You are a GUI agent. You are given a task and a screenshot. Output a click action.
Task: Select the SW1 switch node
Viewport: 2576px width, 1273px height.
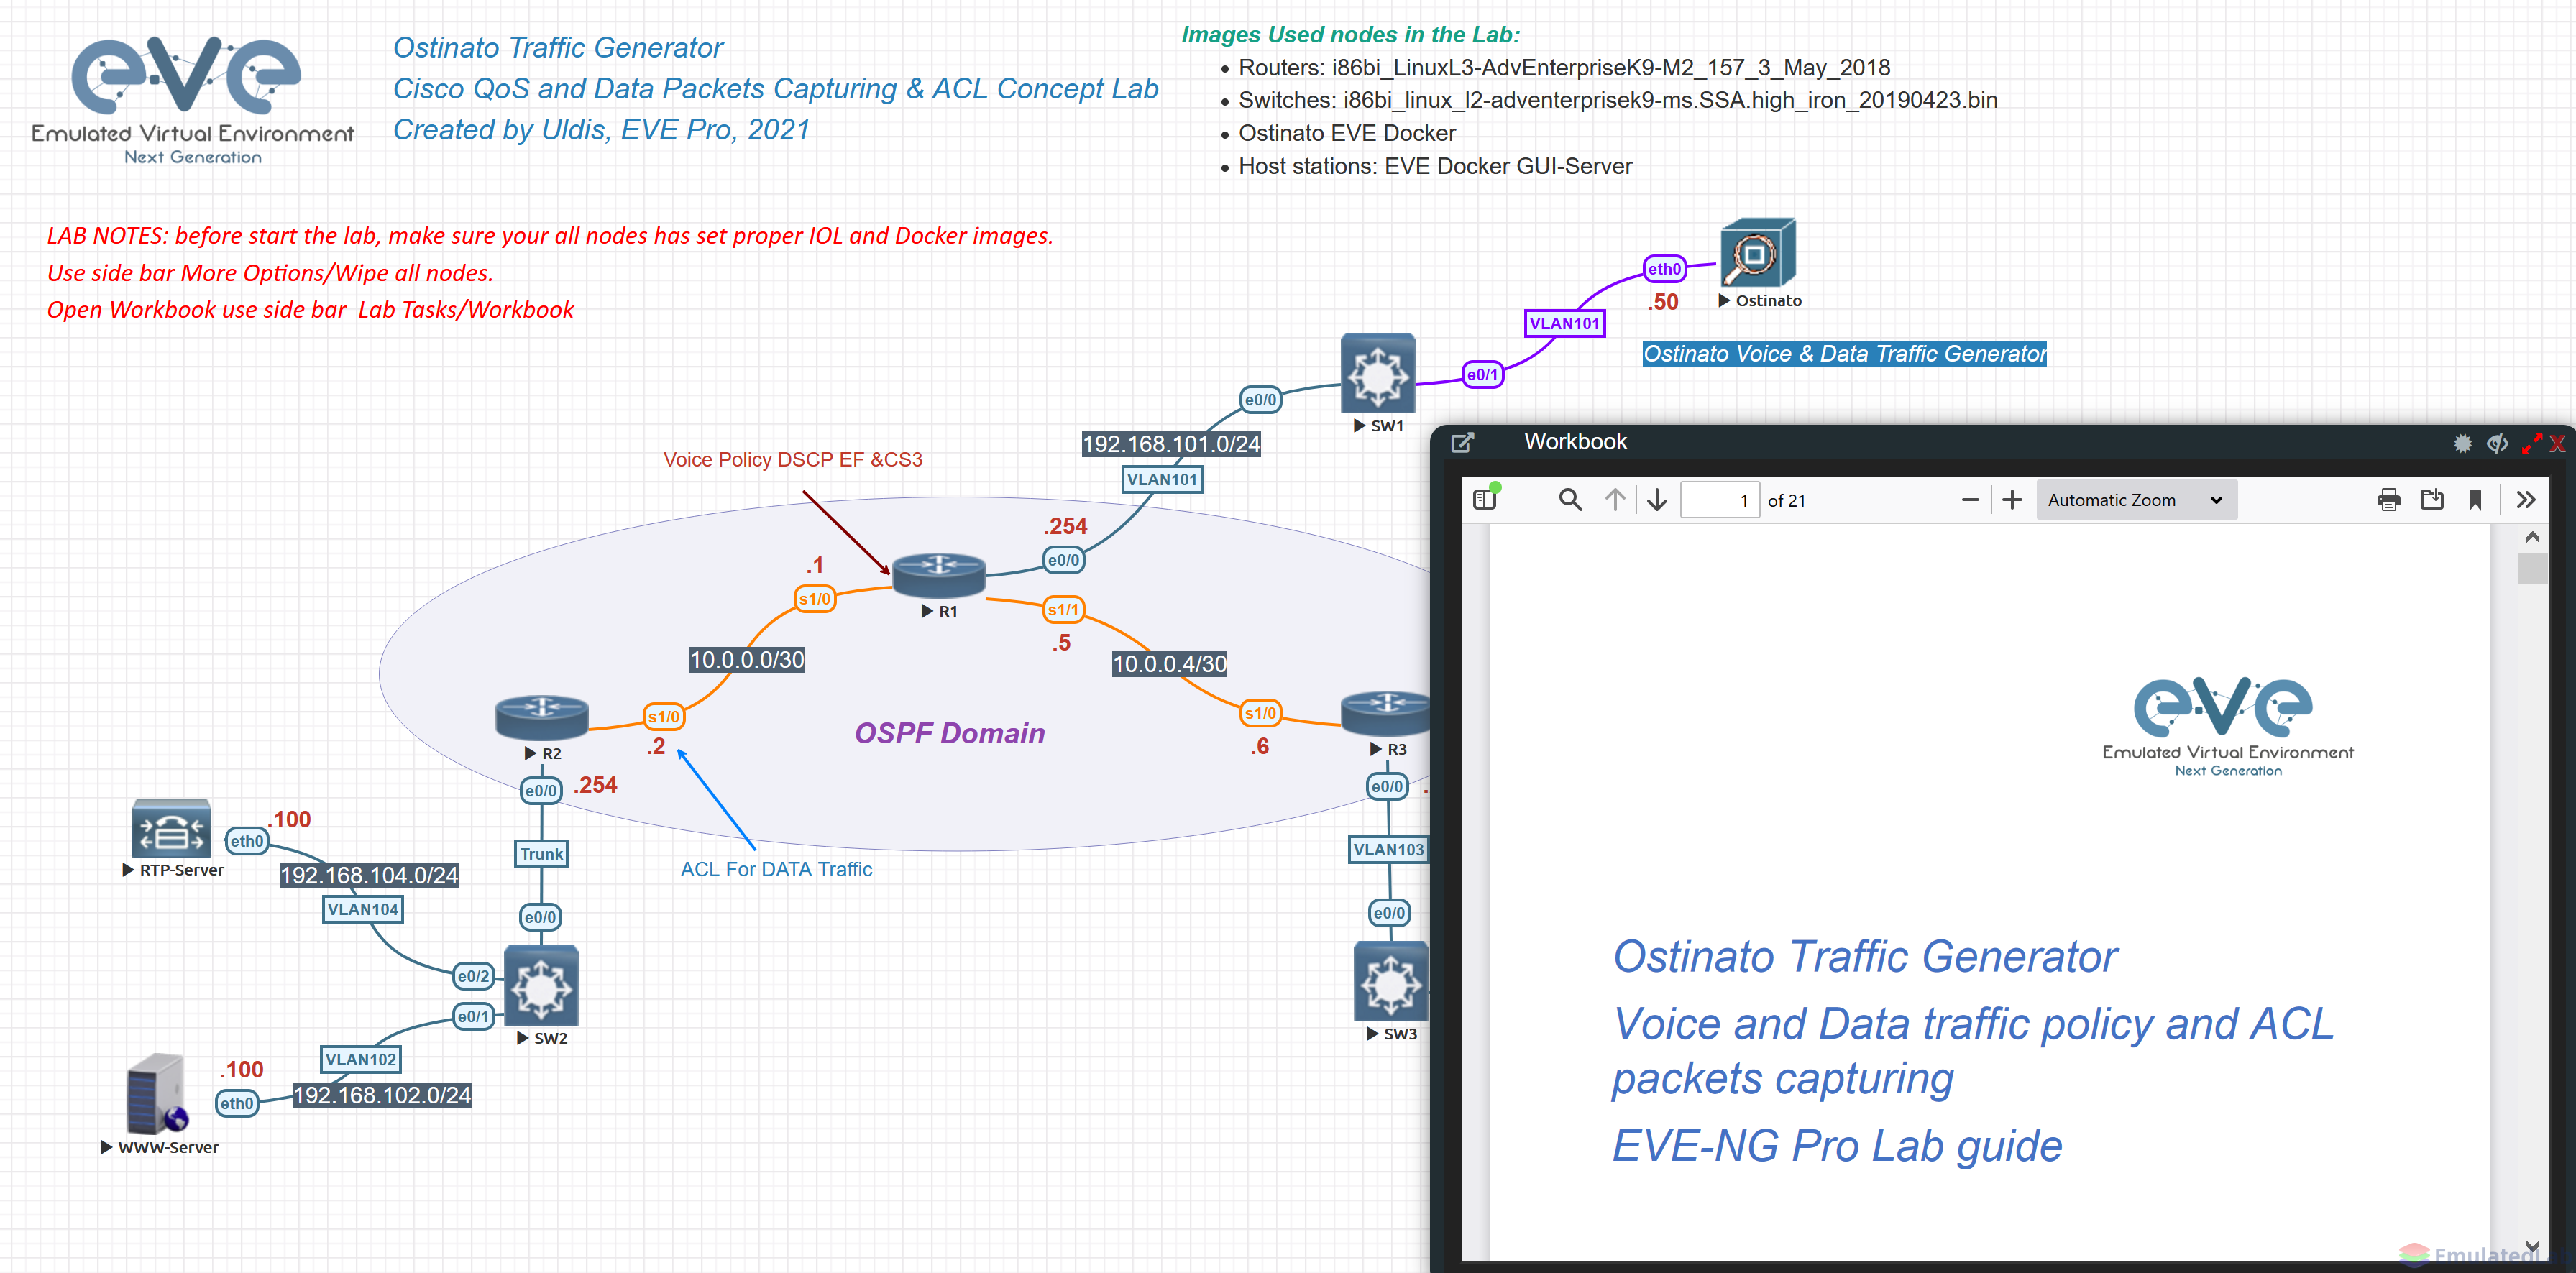tap(1377, 372)
